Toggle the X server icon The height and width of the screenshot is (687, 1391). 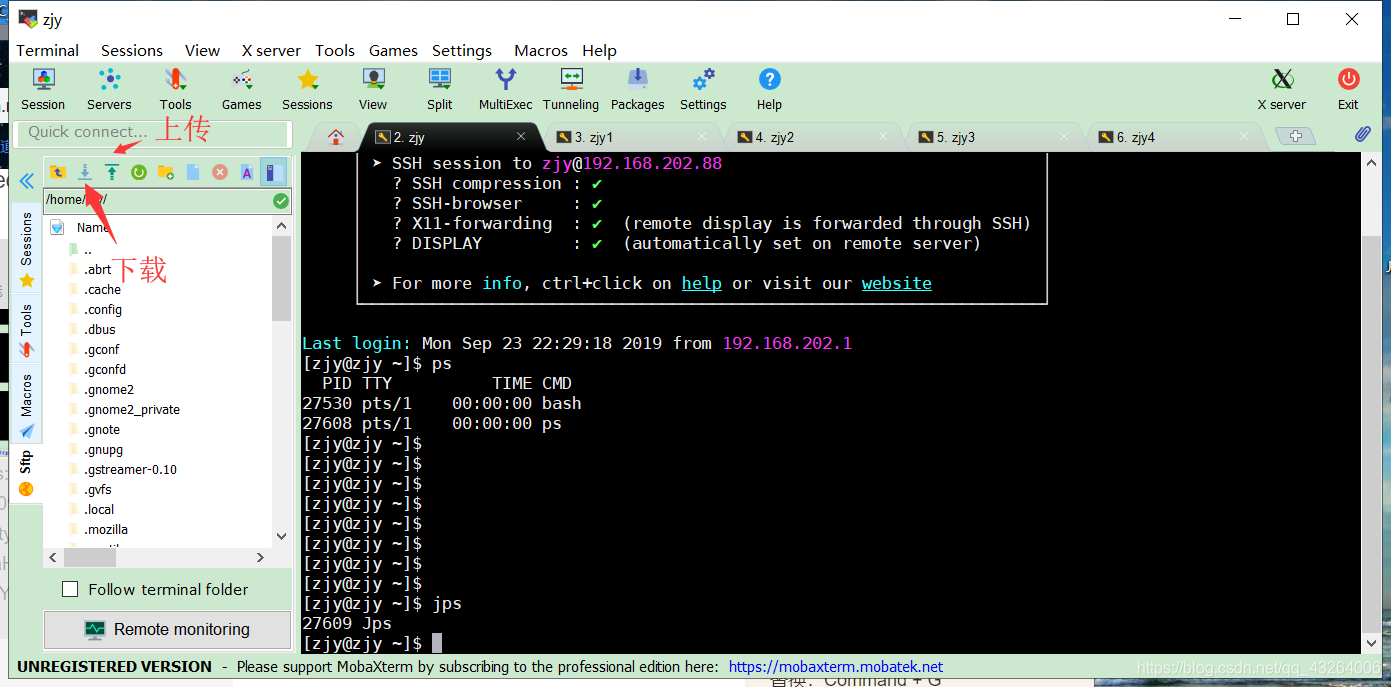1282,89
